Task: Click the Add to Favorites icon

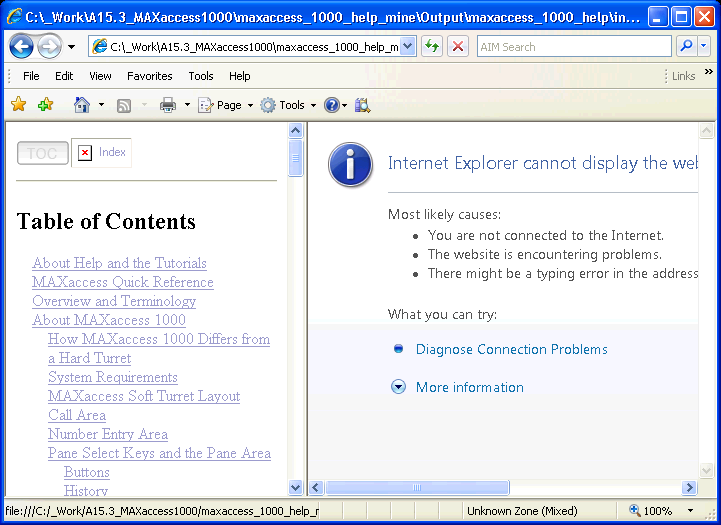Action: tap(45, 104)
